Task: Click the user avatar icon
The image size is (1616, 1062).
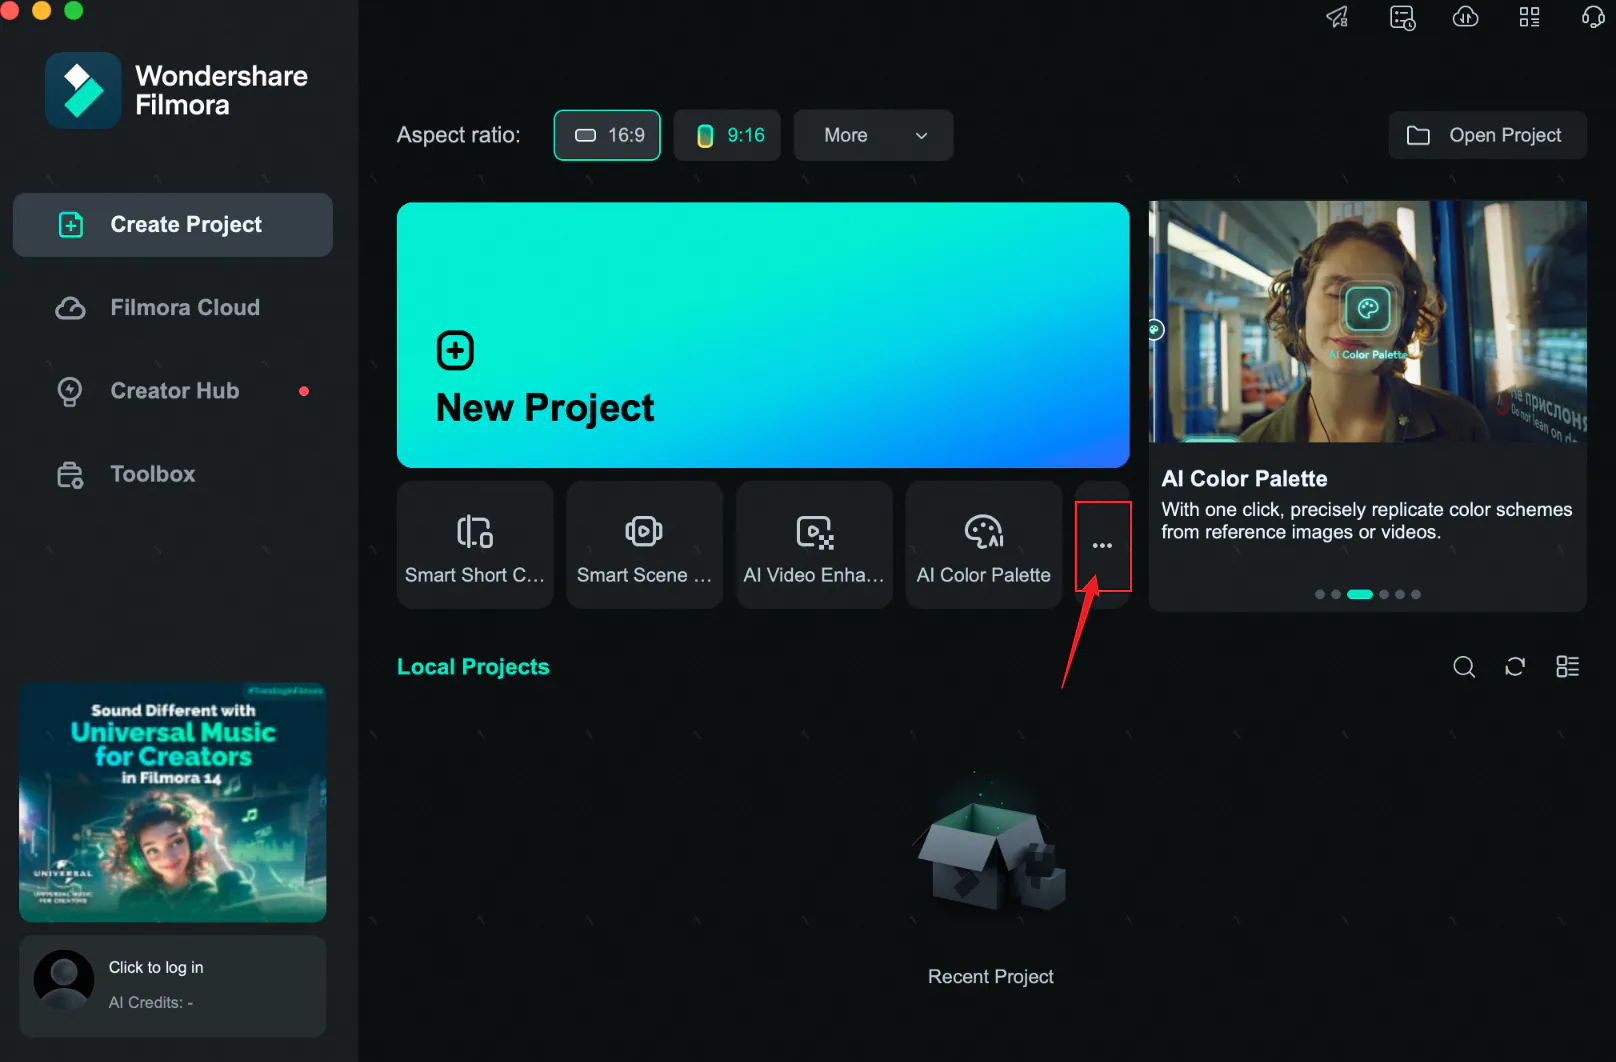Action: click(x=64, y=981)
